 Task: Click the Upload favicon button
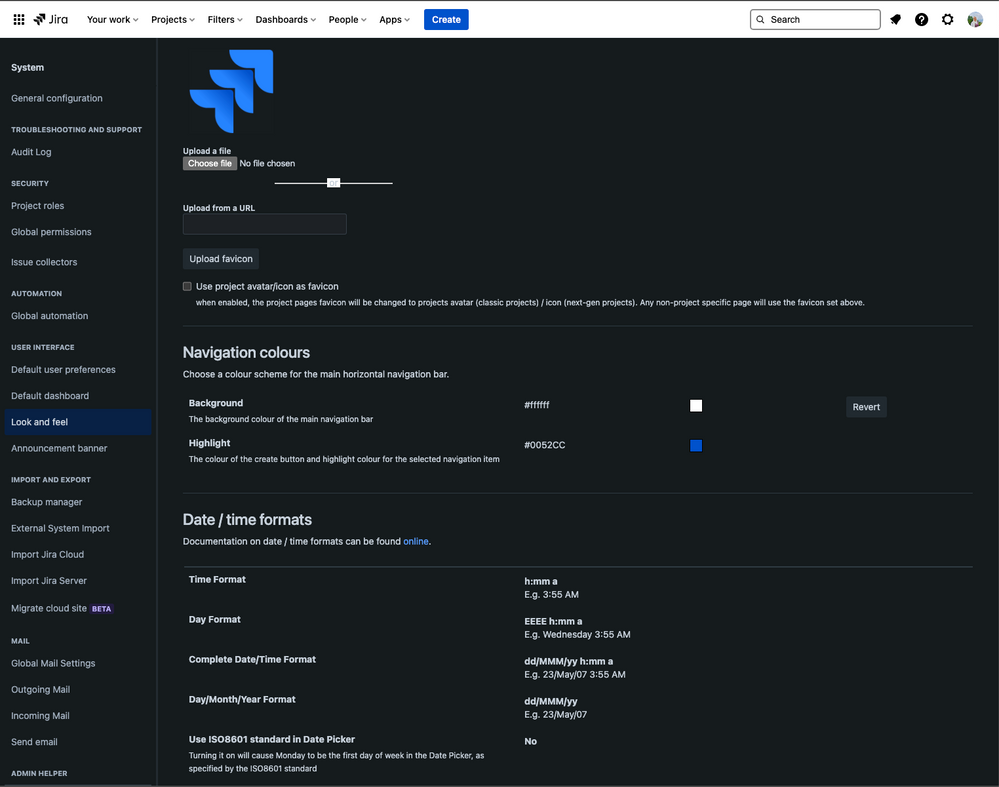click(x=220, y=258)
